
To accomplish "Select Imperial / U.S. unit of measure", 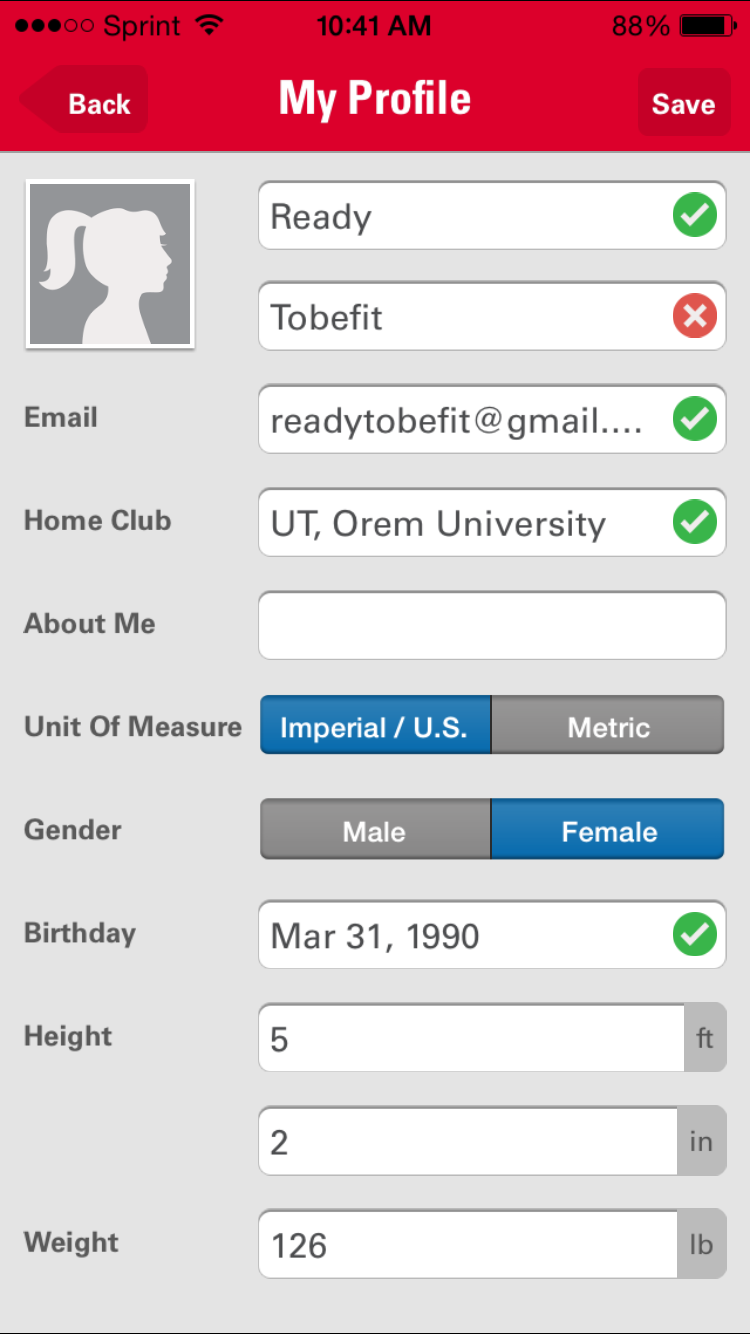I will pos(375,726).
